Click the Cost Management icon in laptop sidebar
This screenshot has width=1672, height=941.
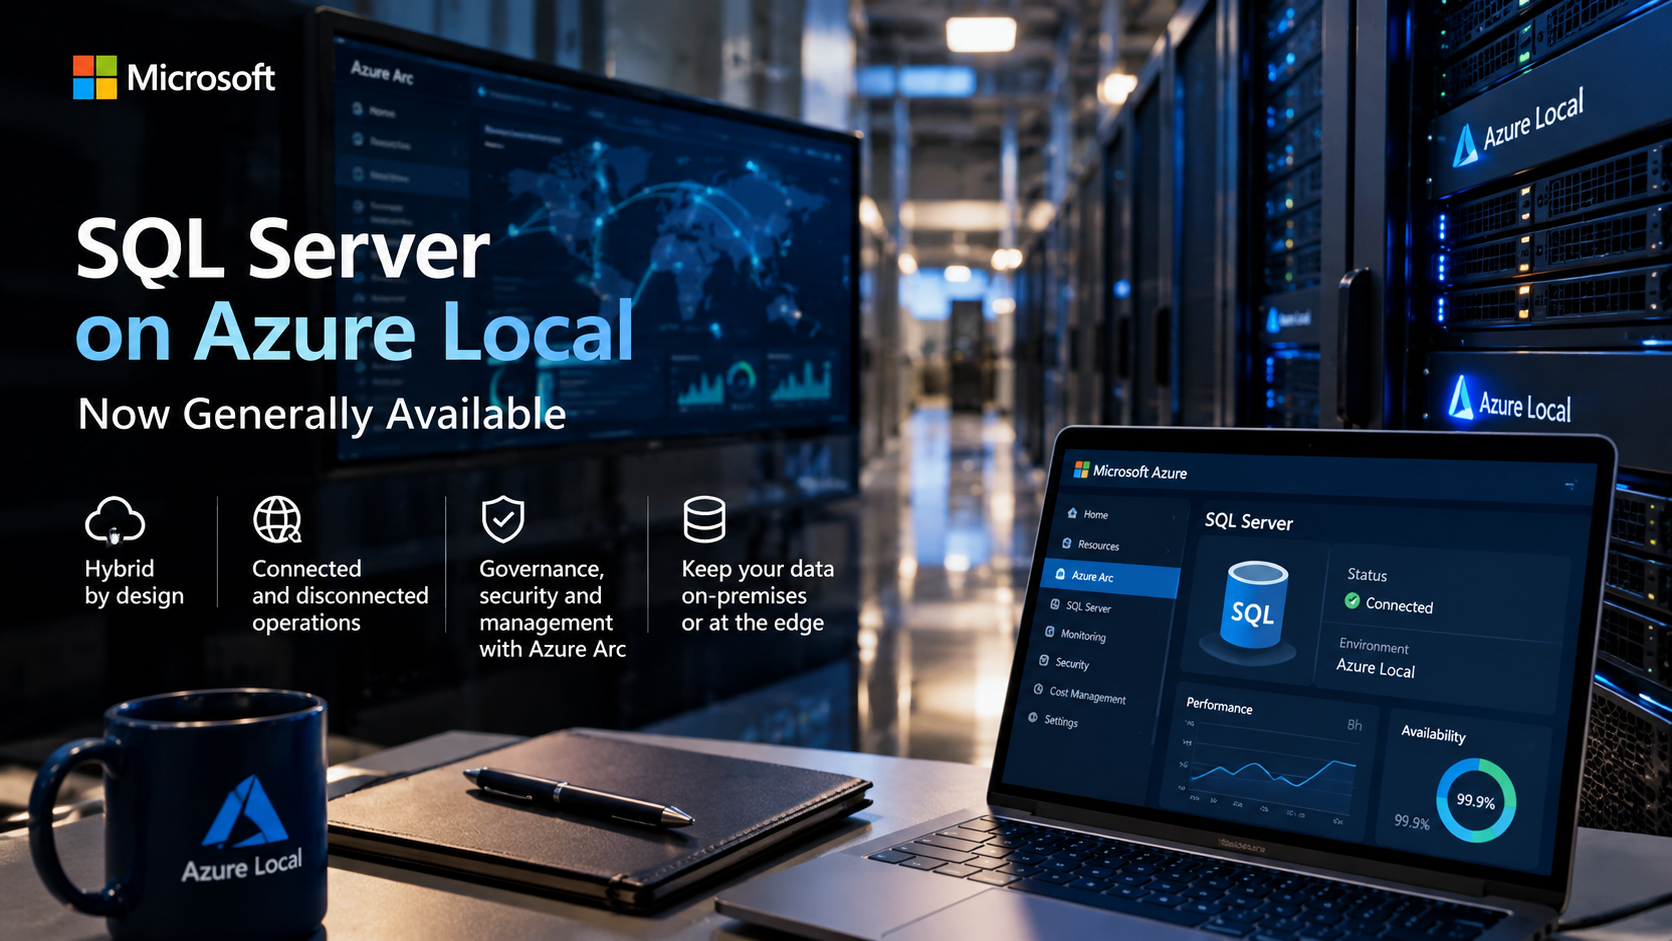[x=1038, y=690]
